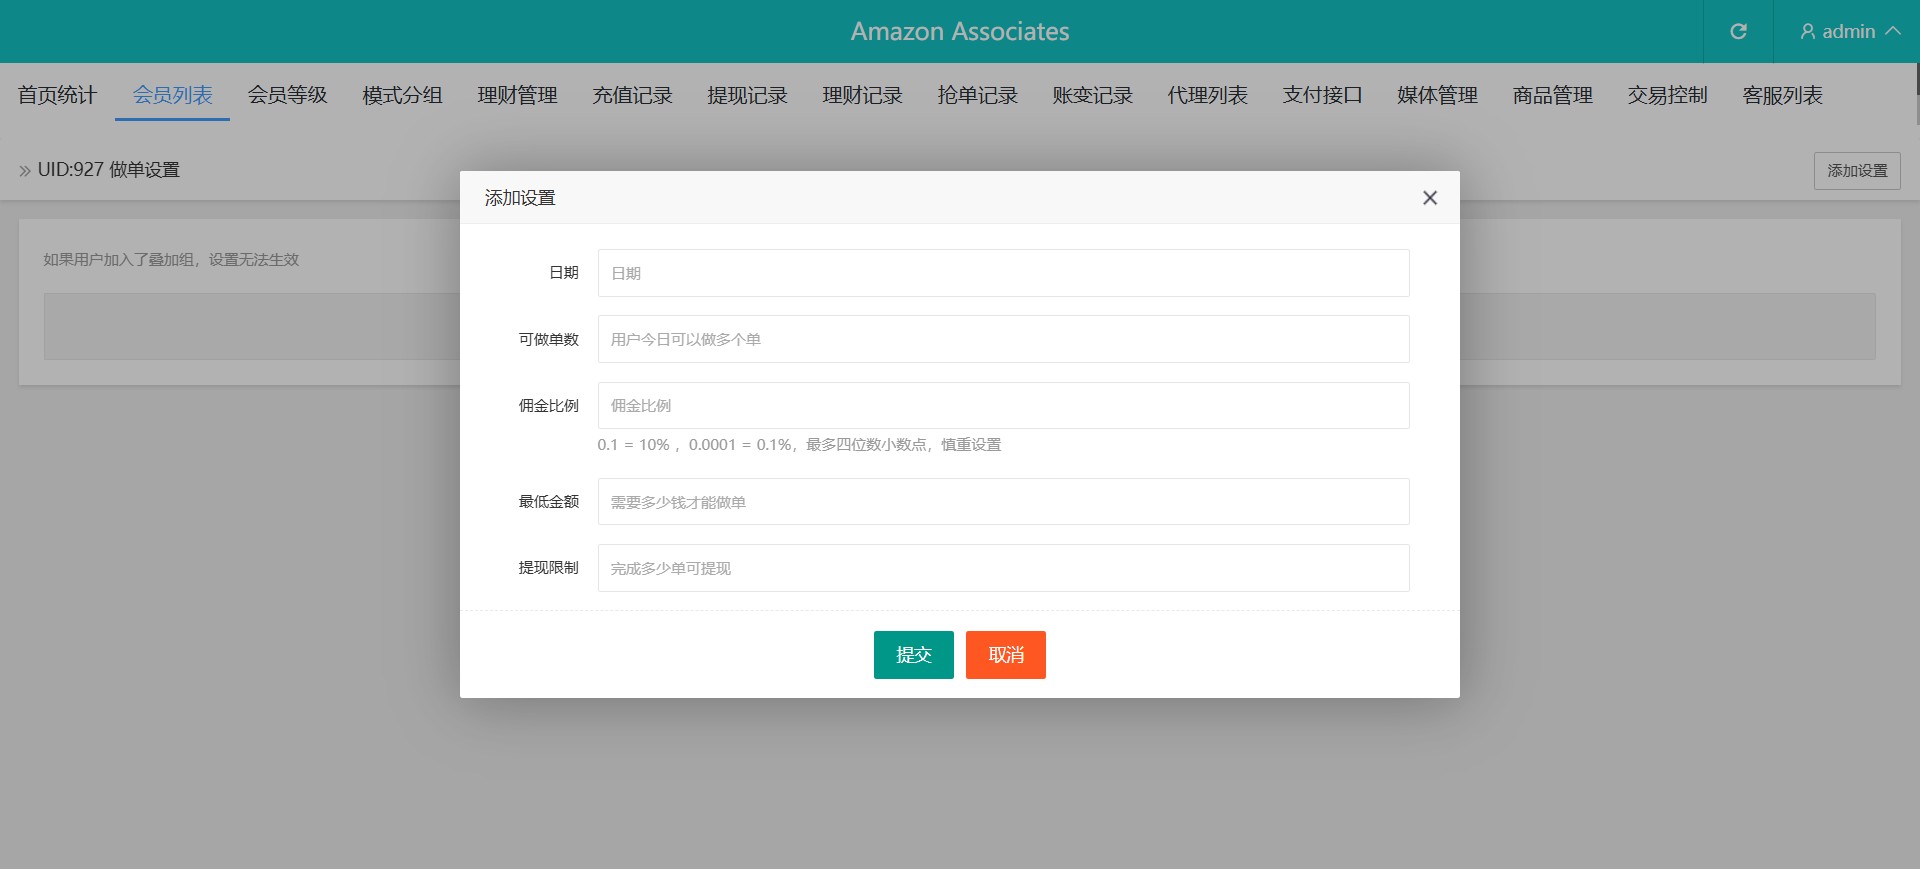The image size is (1920, 869).
Task: Select the 支付接口 tab
Action: point(1322,96)
